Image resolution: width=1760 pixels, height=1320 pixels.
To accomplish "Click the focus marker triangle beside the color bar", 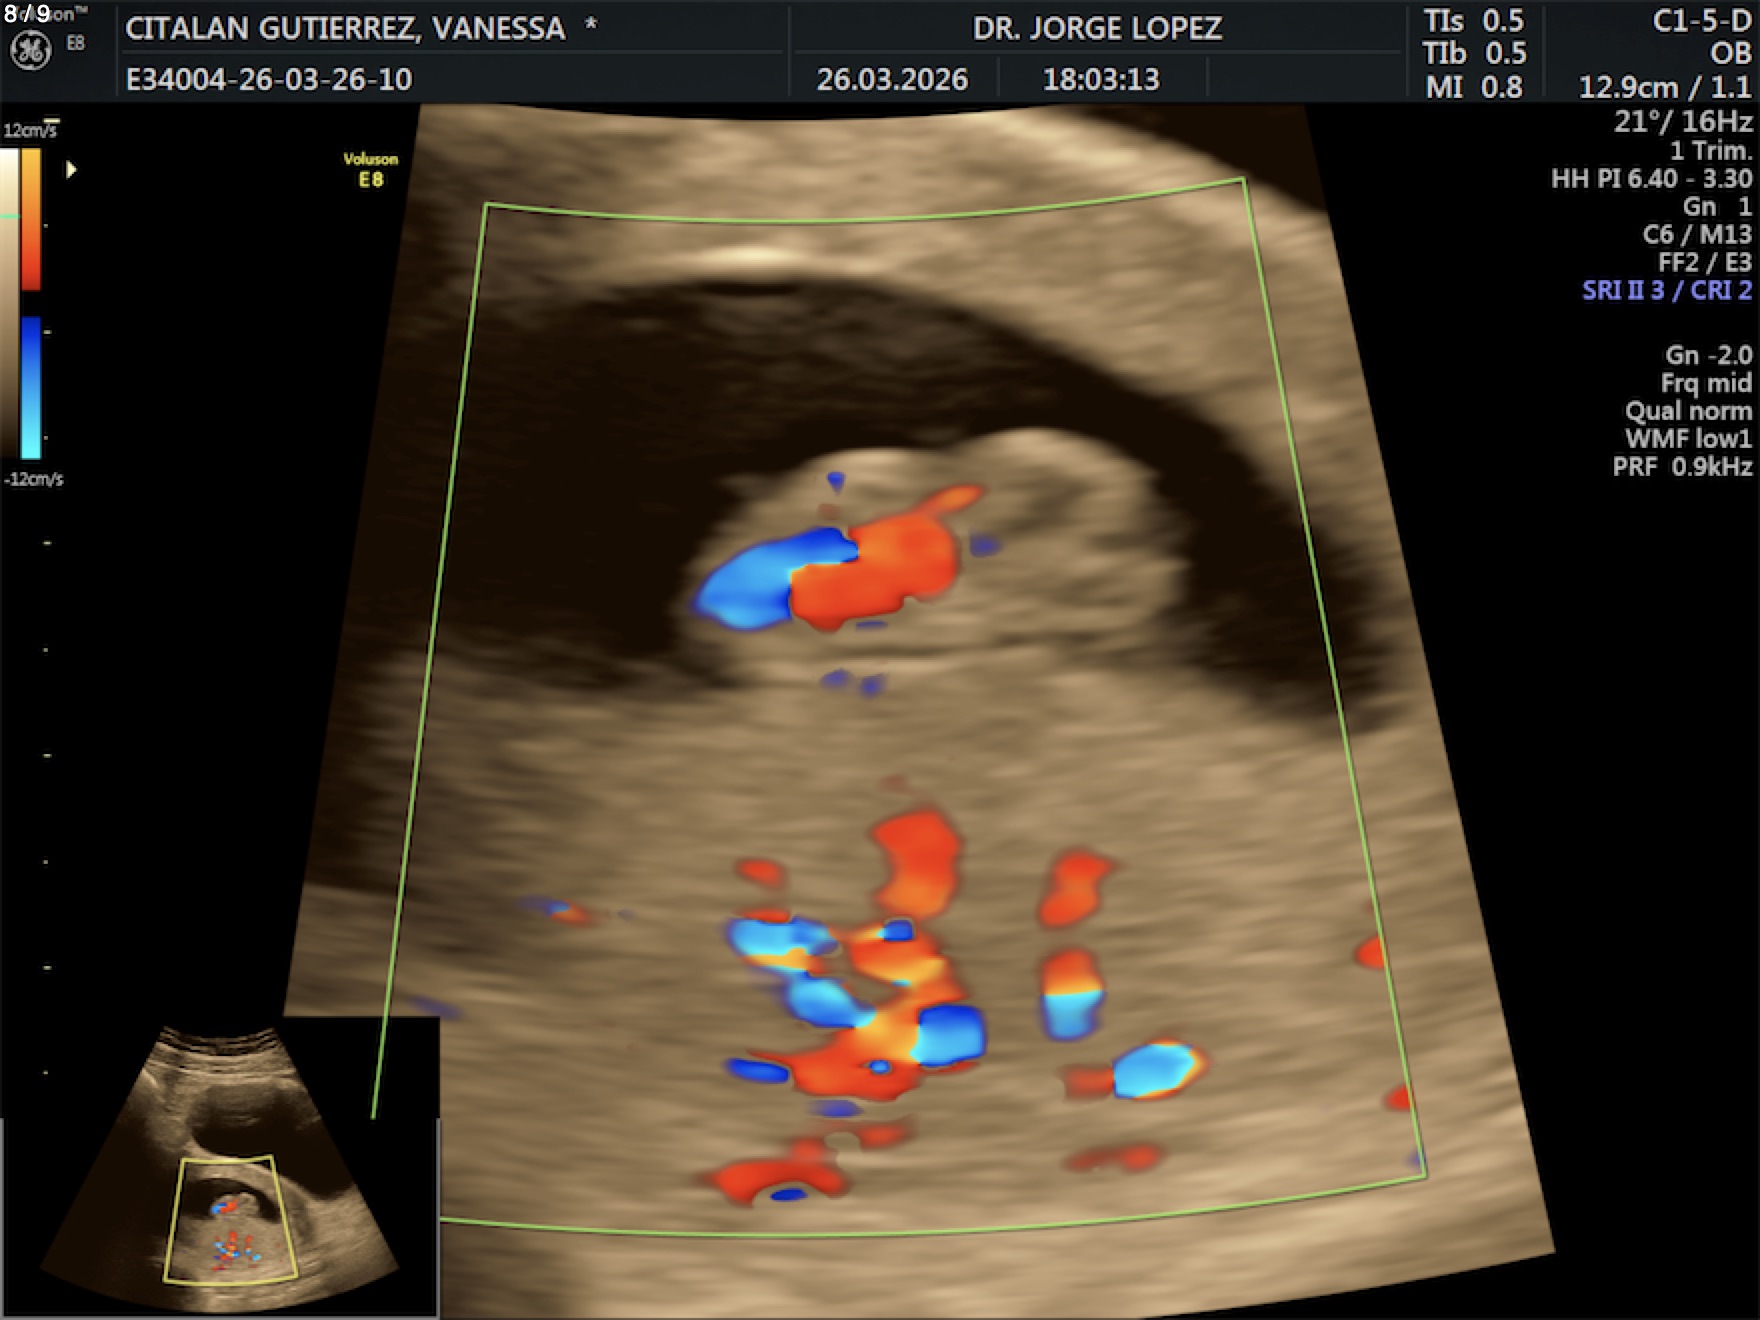I will click(x=71, y=170).
